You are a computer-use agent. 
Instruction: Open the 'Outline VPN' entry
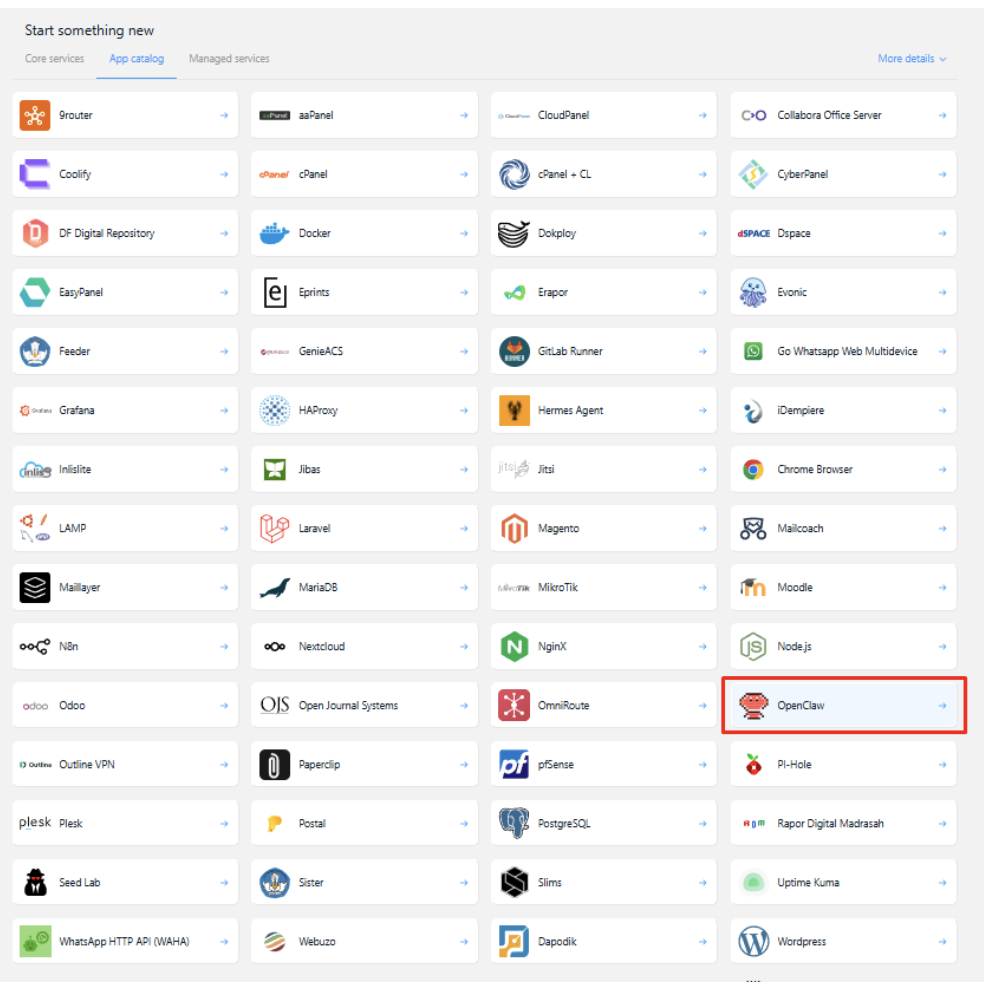tap(125, 764)
